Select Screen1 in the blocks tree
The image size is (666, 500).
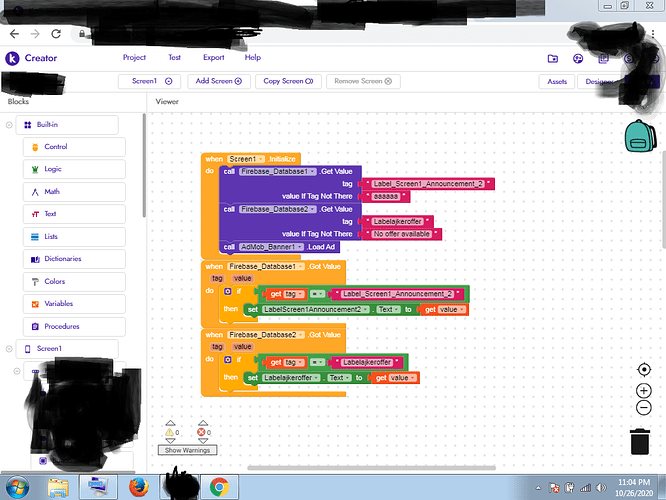pyautogui.click(x=67, y=349)
